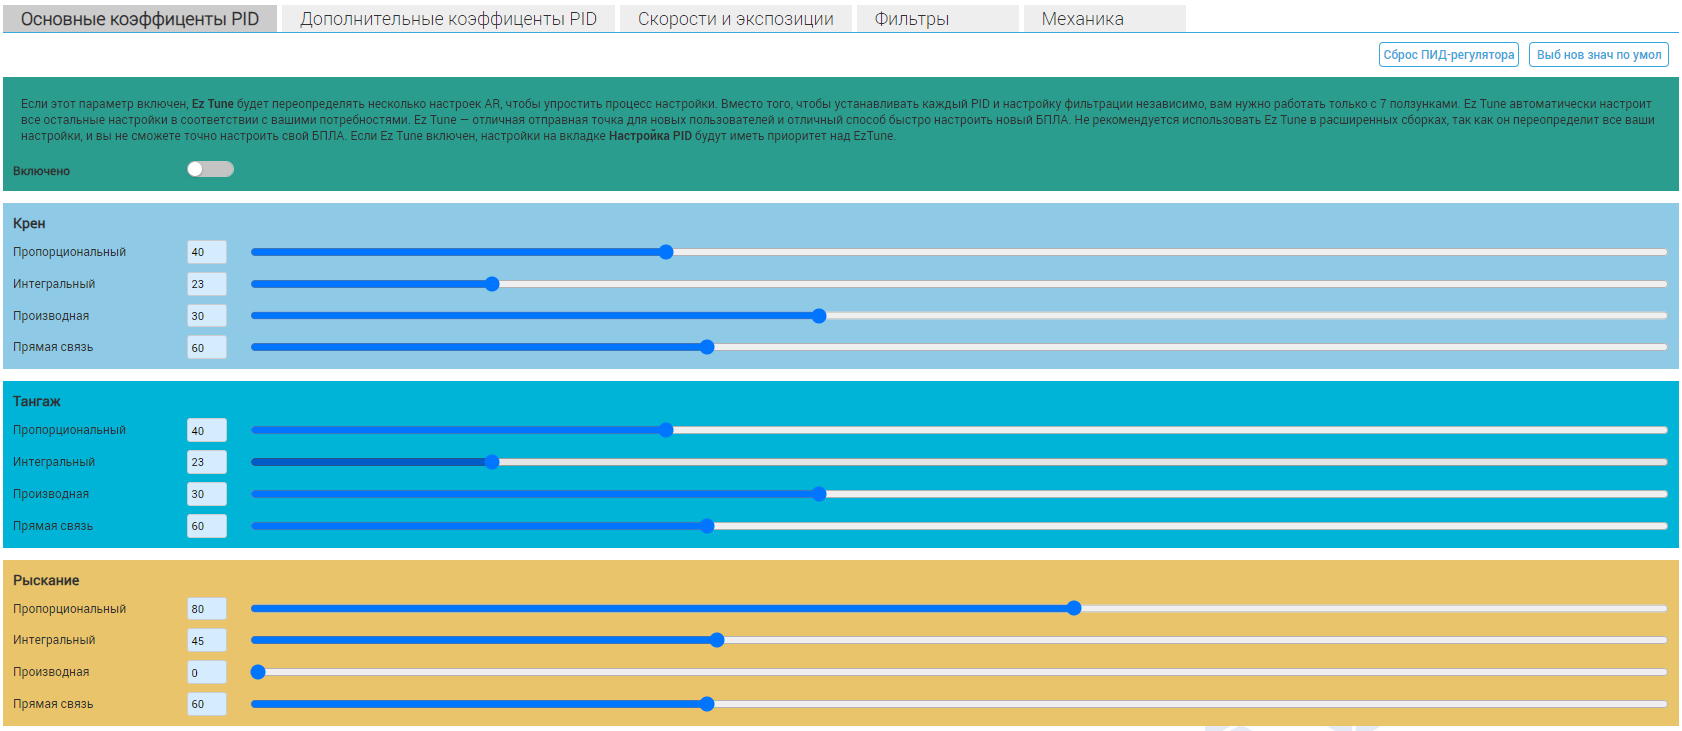Switch to Дополнительные коэффиценты PID tab
This screenshot has height=731, width=1682.
point(448,19)
